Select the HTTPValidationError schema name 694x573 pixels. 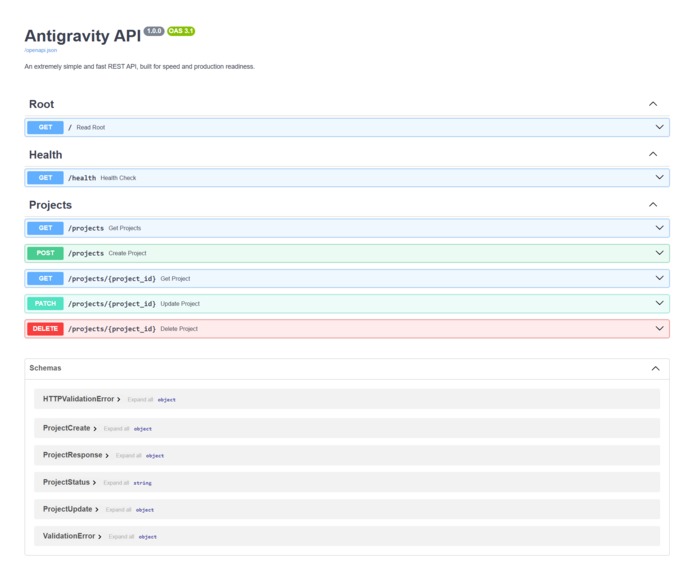78,399
